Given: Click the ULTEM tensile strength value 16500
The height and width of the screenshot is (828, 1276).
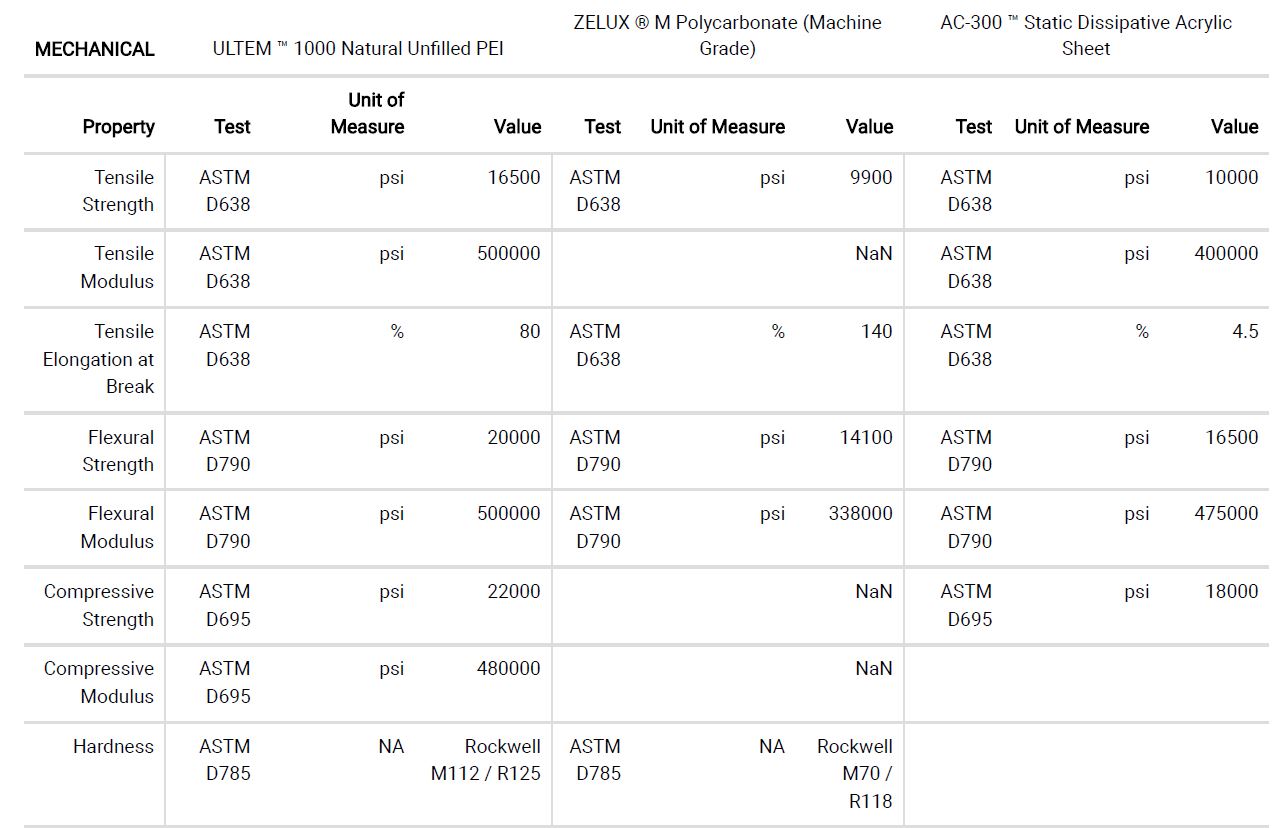Looking at the screenshot, I should point(514,178).
